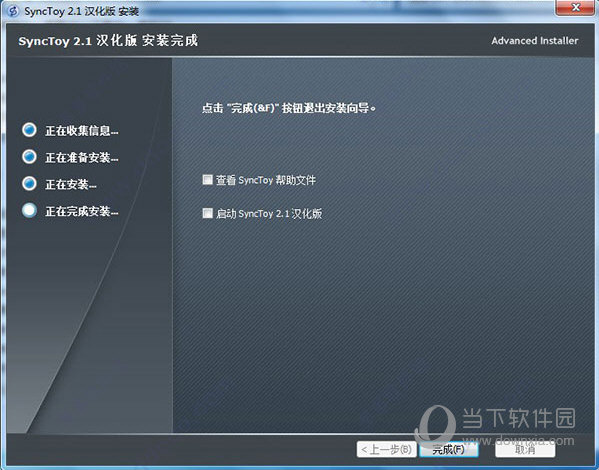
Task: Select the 正在准备安装 step label
Action: pos(82,157)
